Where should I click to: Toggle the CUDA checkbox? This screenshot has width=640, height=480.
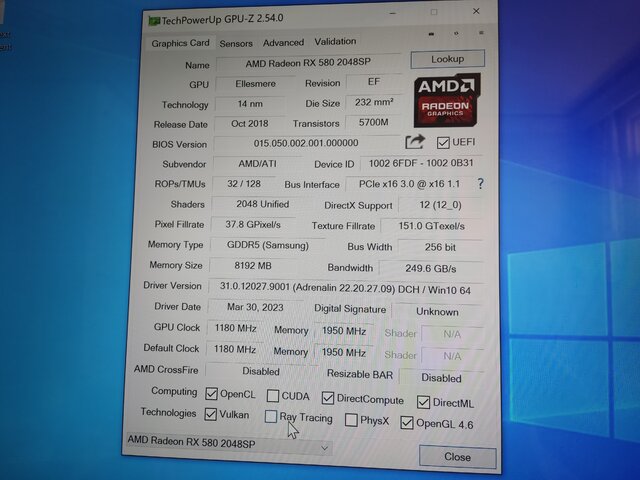pos(273,396)
